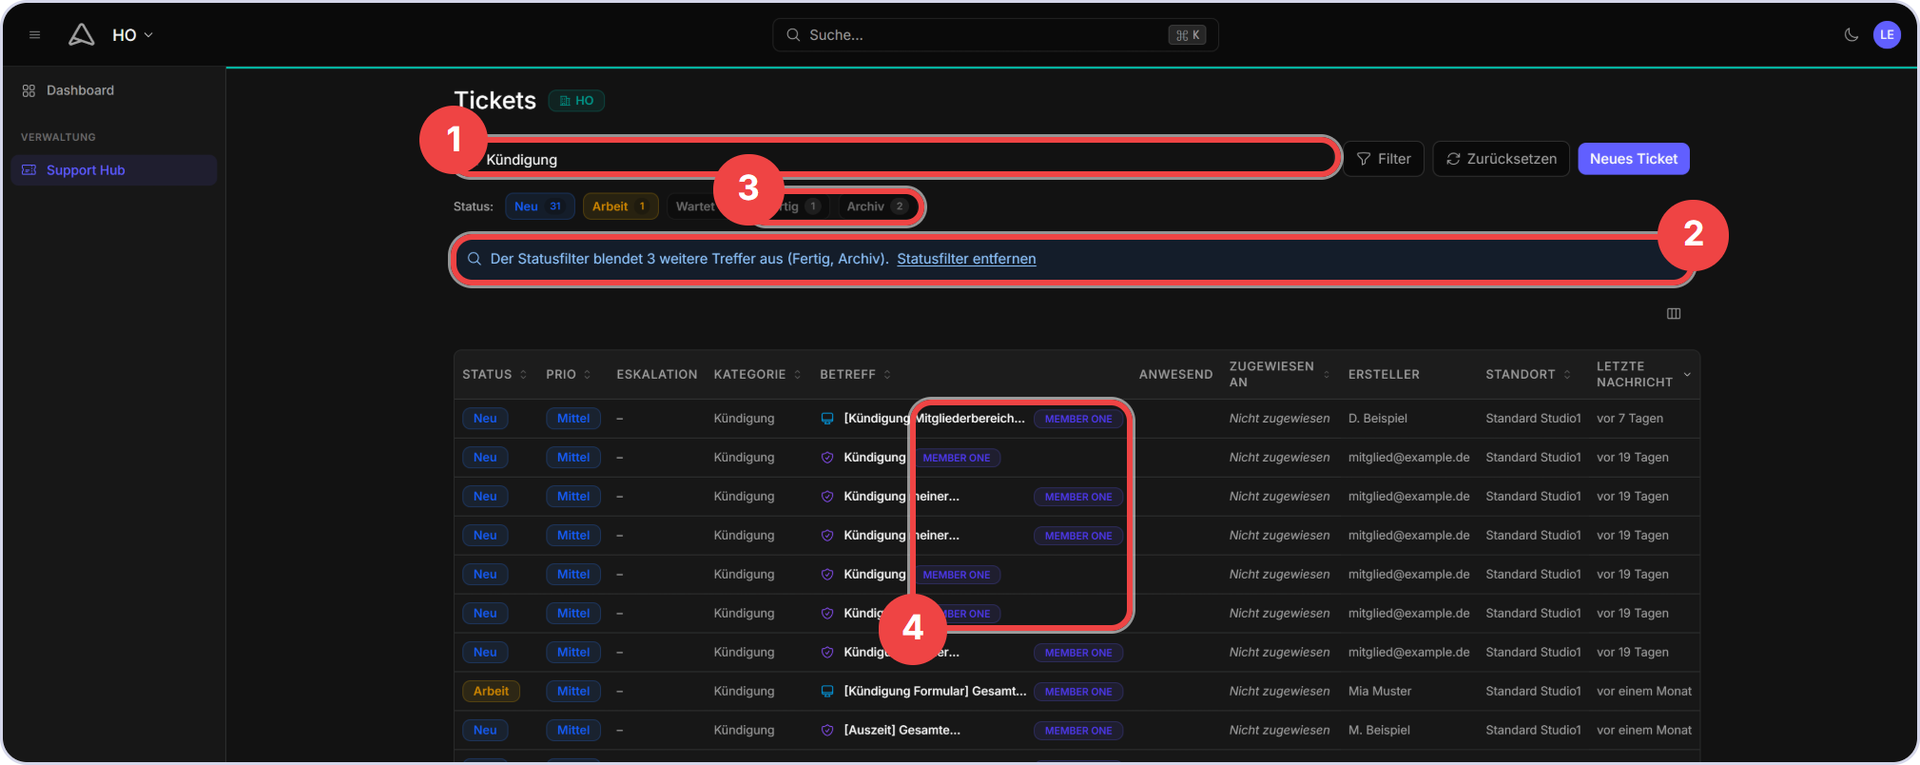This screenshot has width=1920, height=765.
Task: Click the Mittel badge in Mia Muster's row
Action: click(x=573, y=692)
